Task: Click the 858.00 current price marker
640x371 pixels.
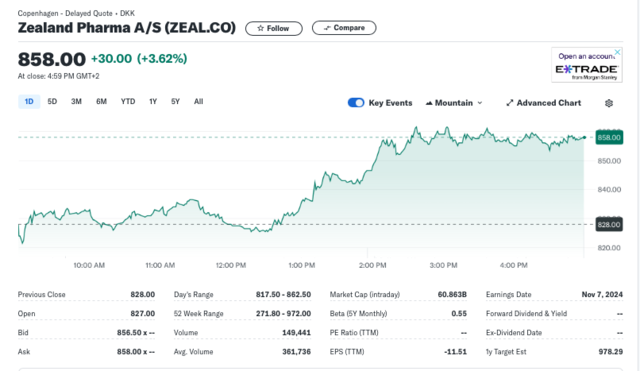Action: (x=609, y=138)
